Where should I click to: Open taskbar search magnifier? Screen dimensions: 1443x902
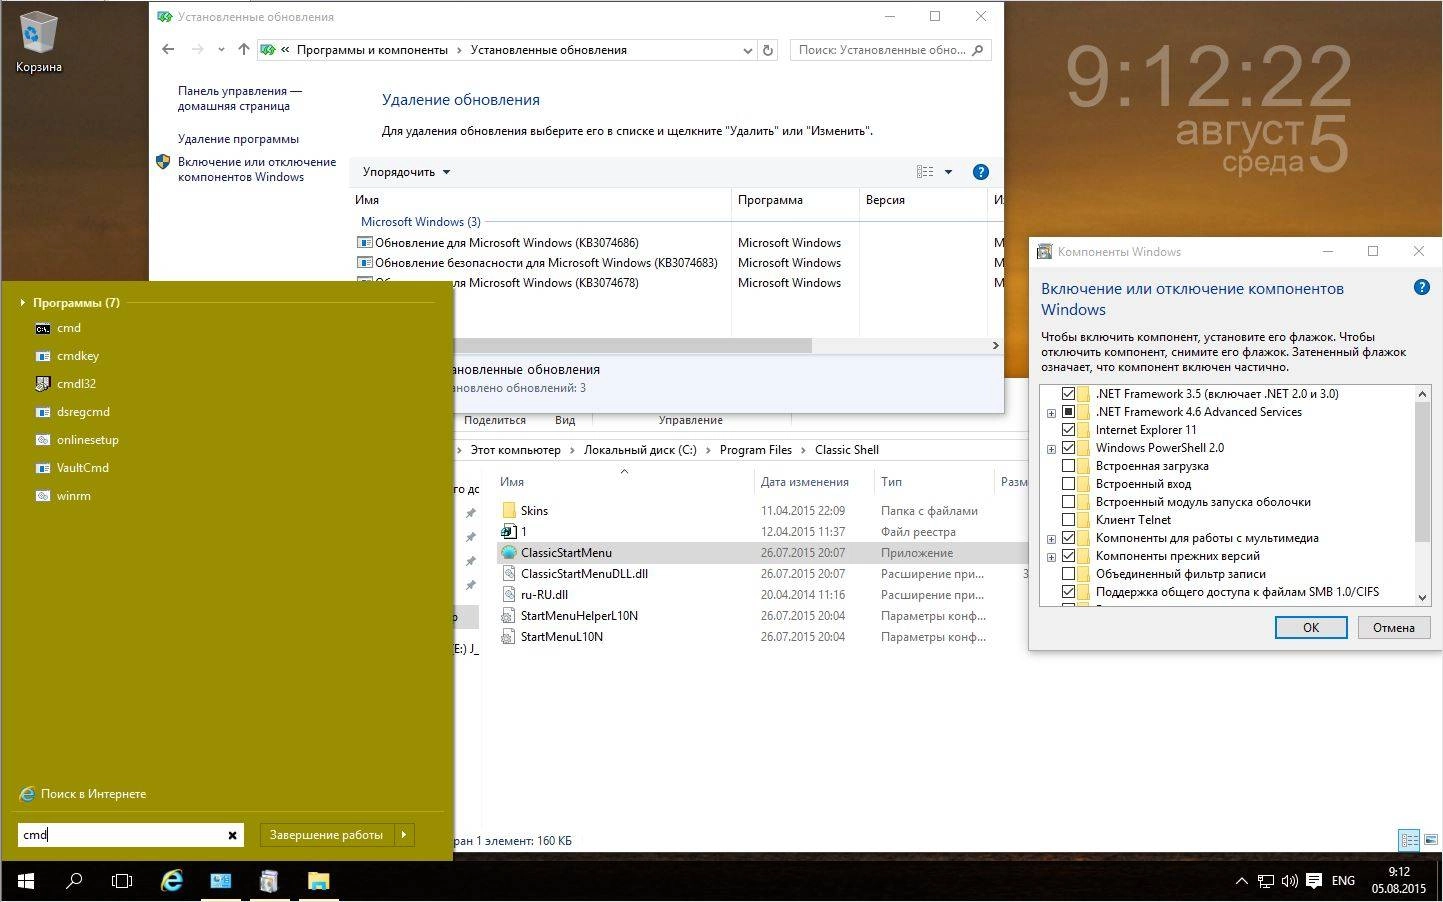[74, 881]
